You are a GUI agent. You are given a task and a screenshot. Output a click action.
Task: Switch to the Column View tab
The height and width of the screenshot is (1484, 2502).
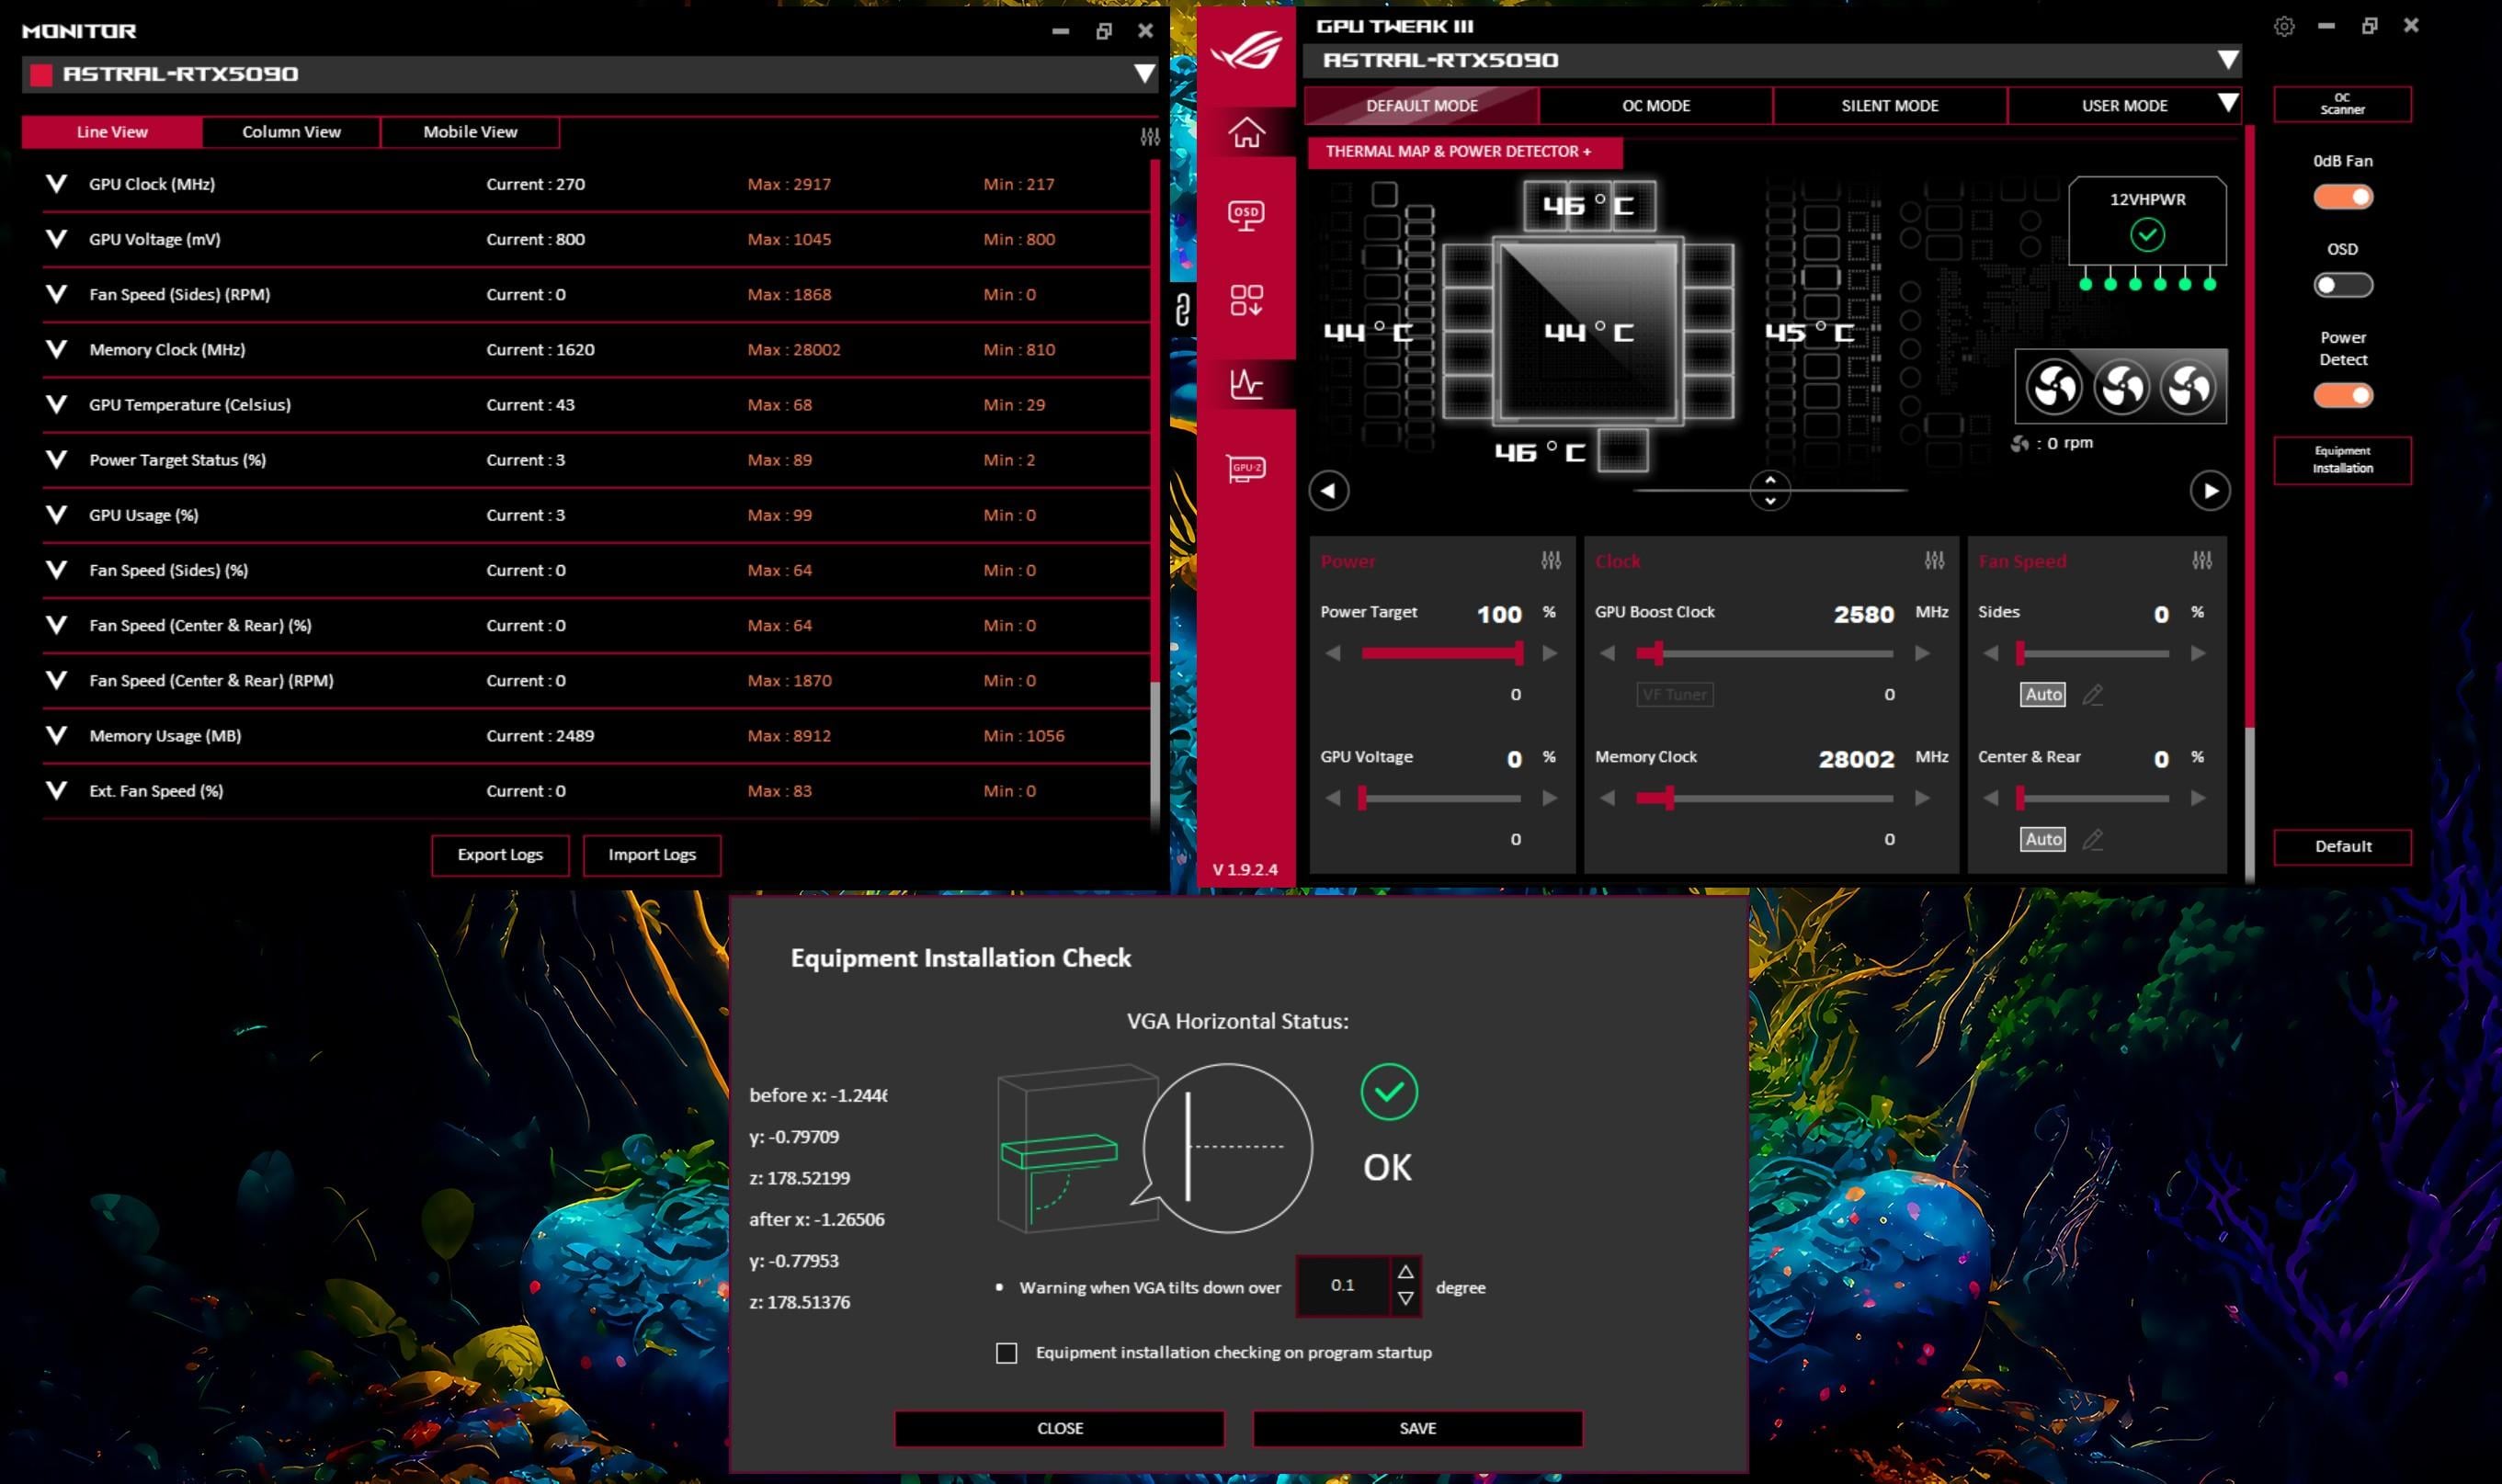(x=291, y=132)
